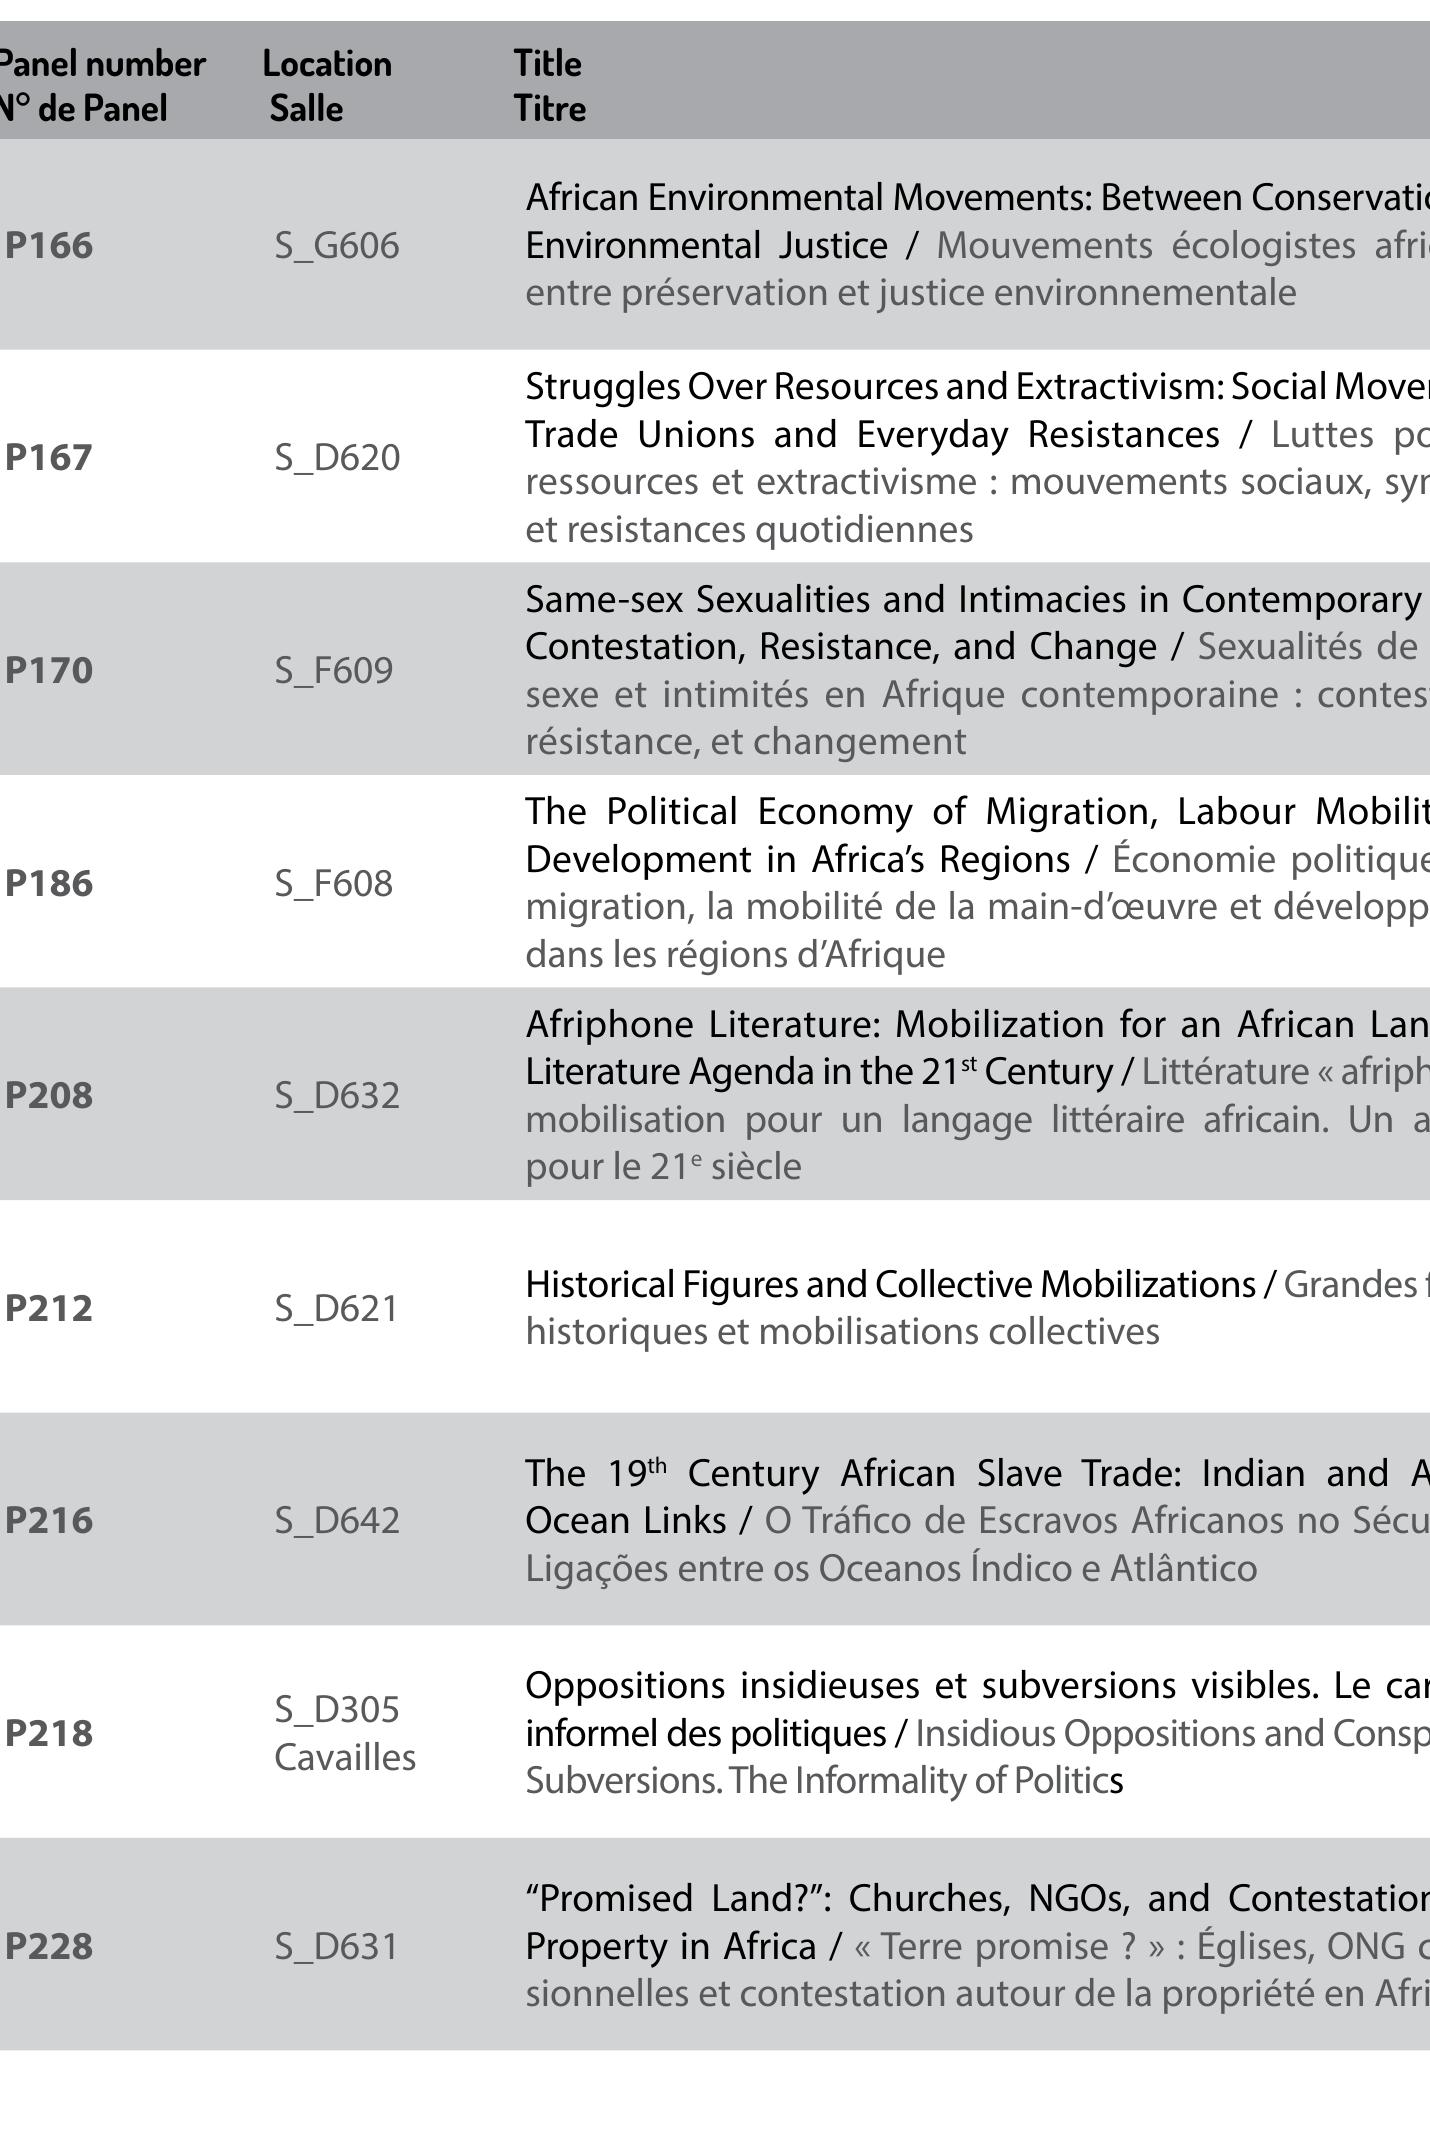The width and height of the screenshot is (1430, 2142).
Task: Click panel number P228
Action: 49,1946
